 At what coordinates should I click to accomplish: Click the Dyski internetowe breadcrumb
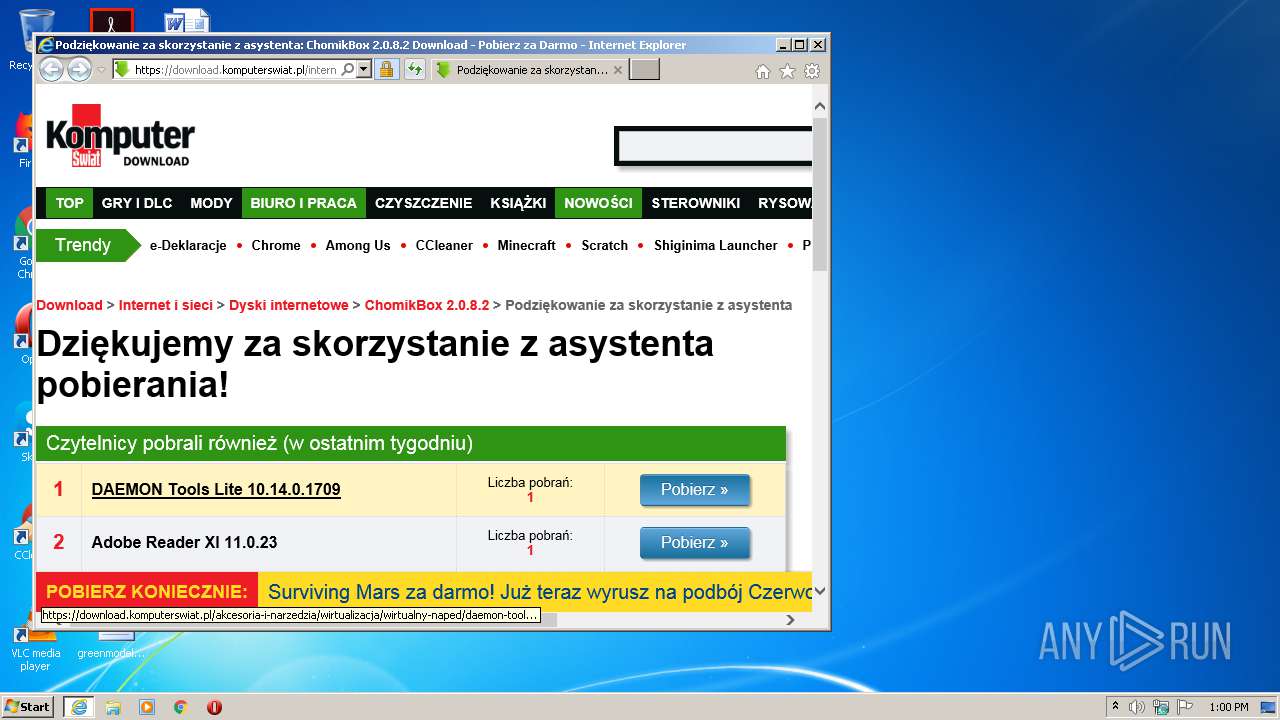(289, 305)
